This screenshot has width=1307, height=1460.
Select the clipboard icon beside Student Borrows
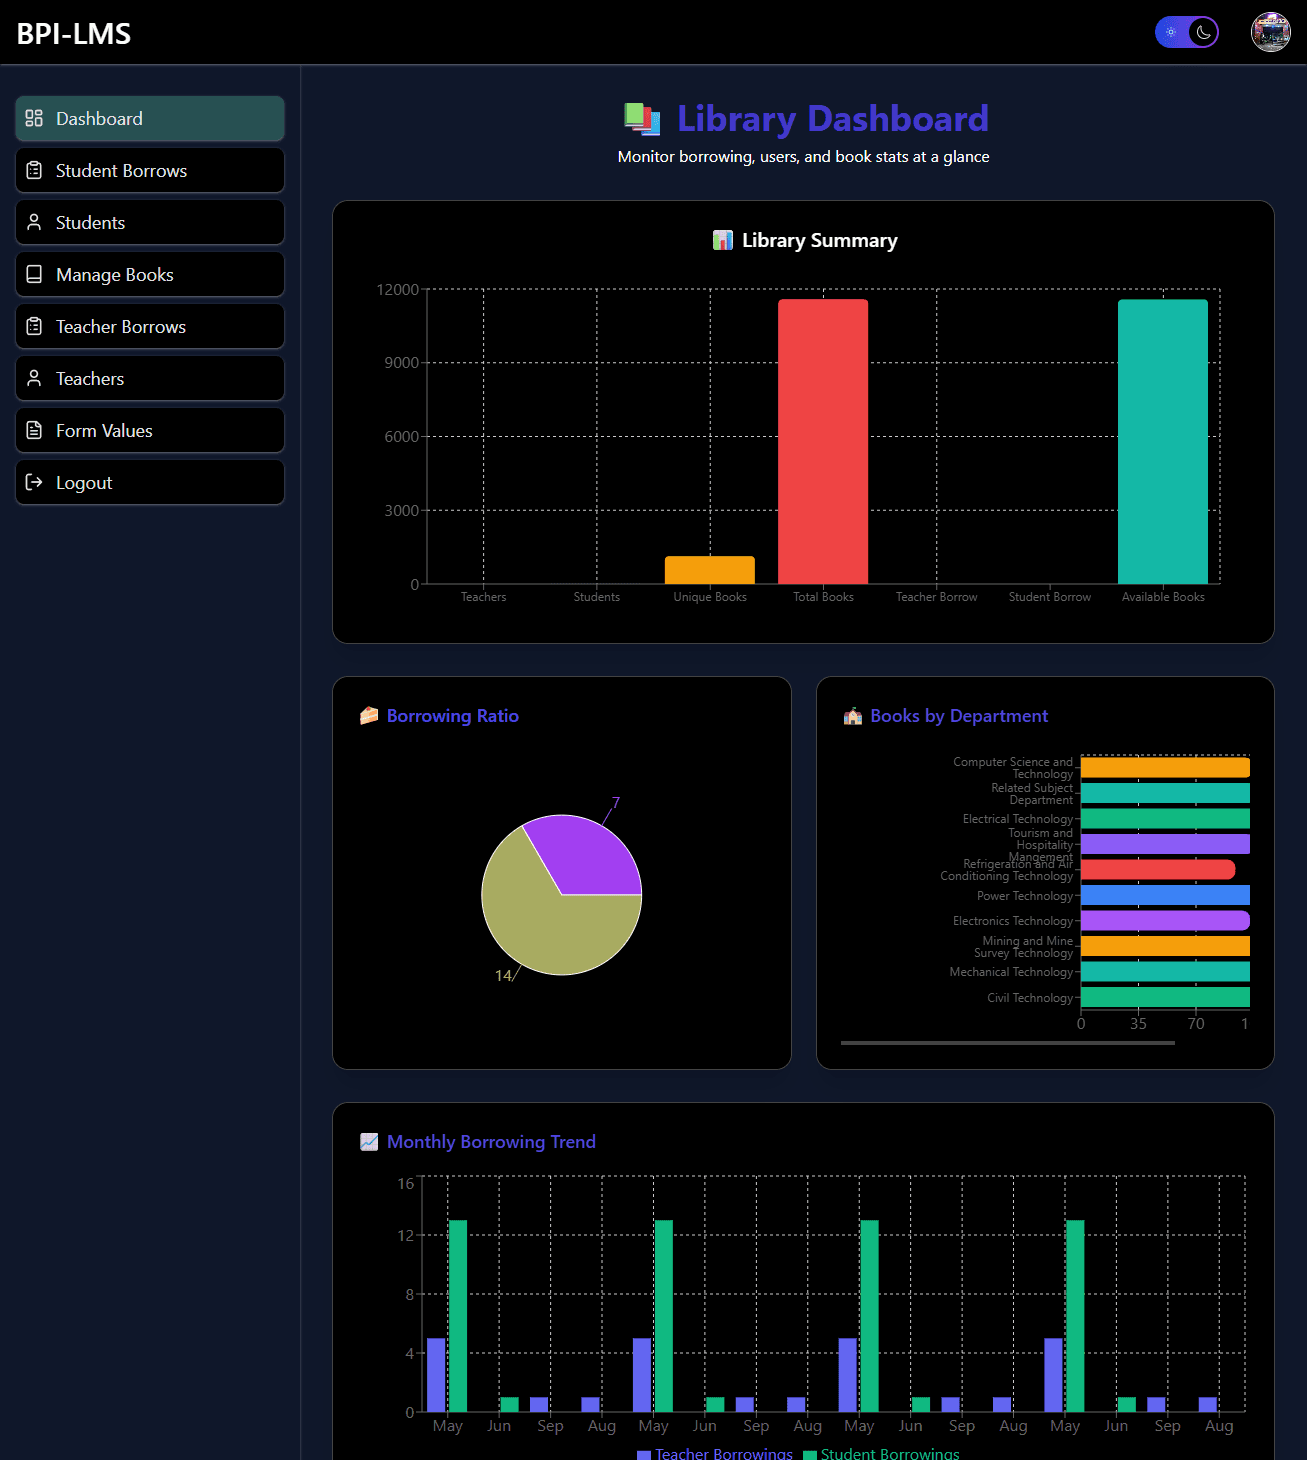pos(34,170)
